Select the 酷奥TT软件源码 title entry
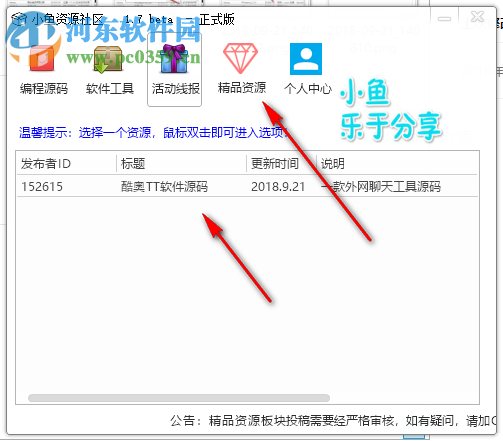The height and width of the screenshot is (441, 503). click(x=164, y=187)
